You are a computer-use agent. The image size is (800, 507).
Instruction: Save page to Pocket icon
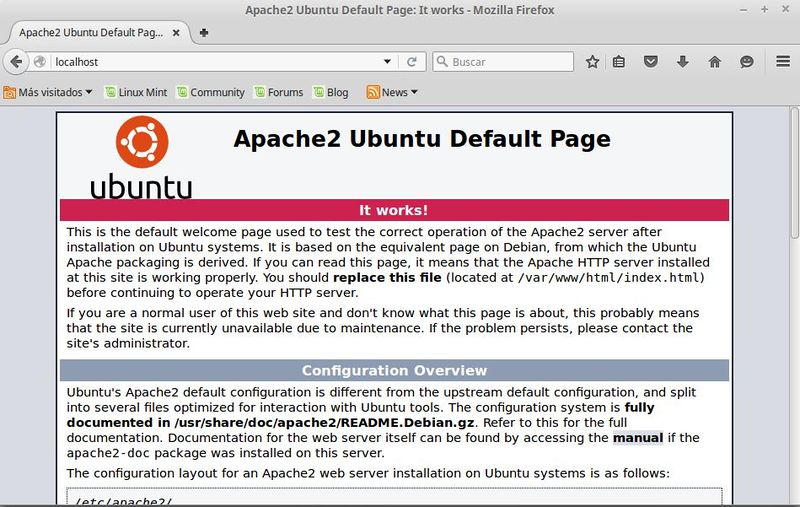tap(651, 62)
